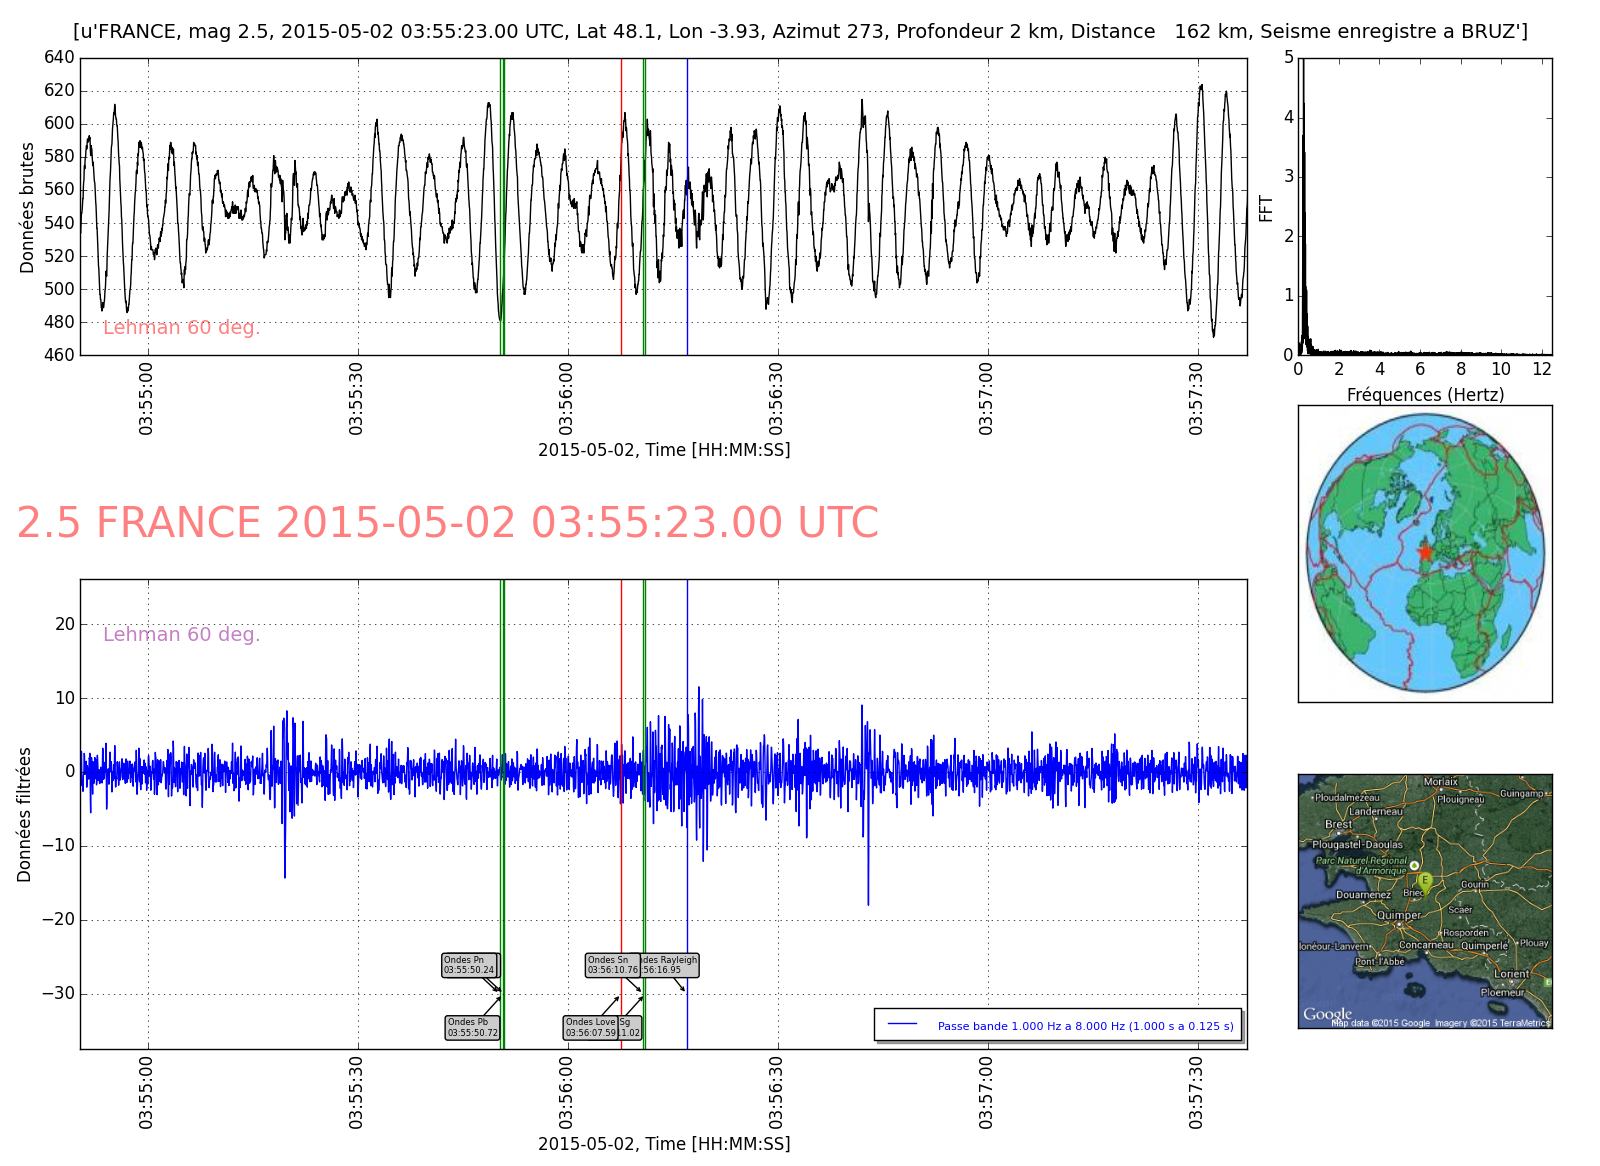Click the park marker near Parc d'Armorique
The width and height of the screenshot is (1600, 1166).
(x=1414, y=865)
